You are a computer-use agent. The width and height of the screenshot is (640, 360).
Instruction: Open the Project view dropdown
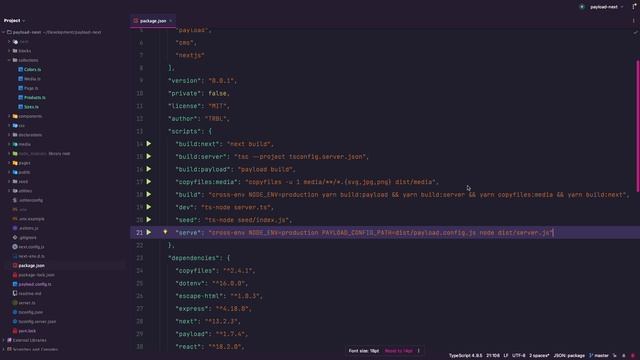click(15, 20)
